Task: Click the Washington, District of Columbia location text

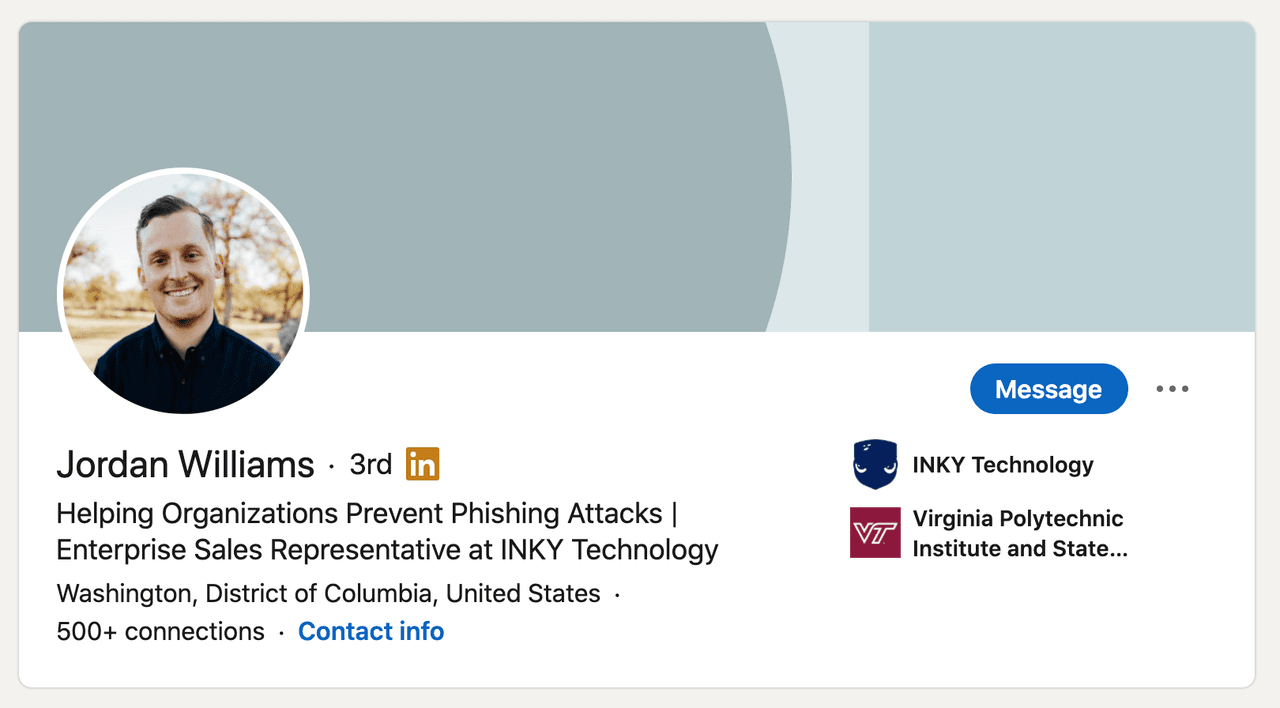Action: (328, 594)
